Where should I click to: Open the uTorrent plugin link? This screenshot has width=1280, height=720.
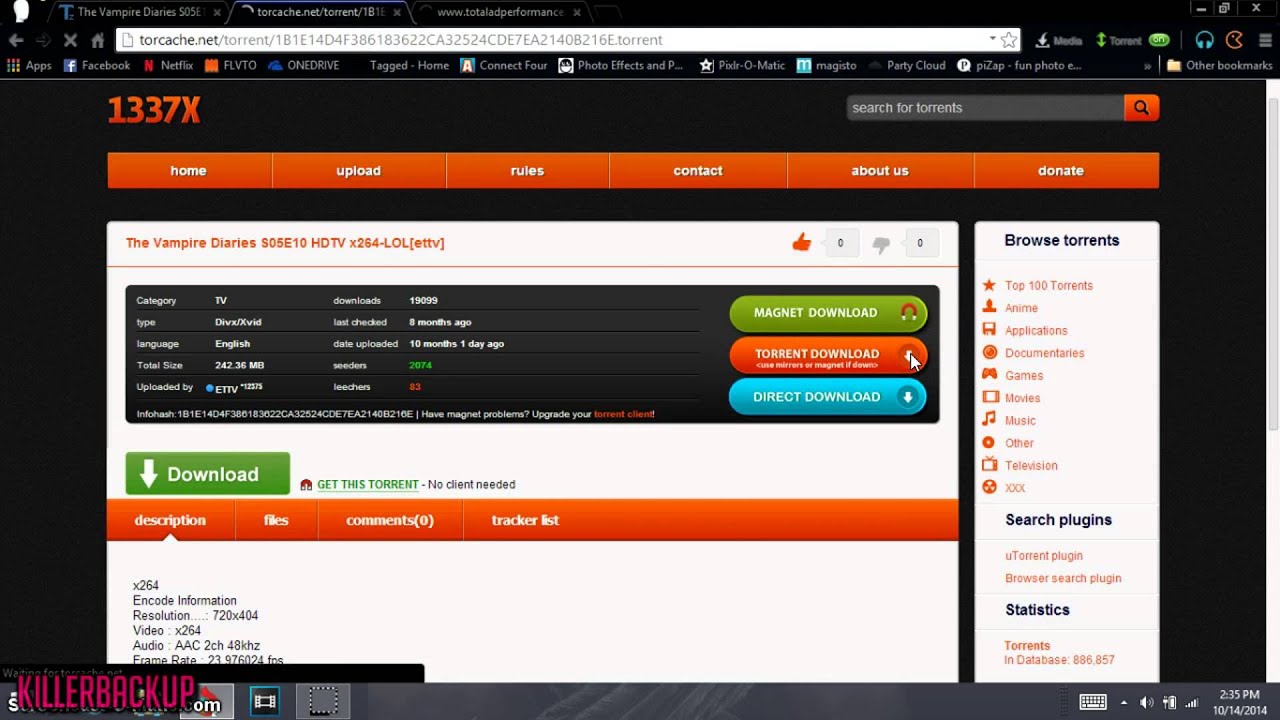coord(1044,556)
